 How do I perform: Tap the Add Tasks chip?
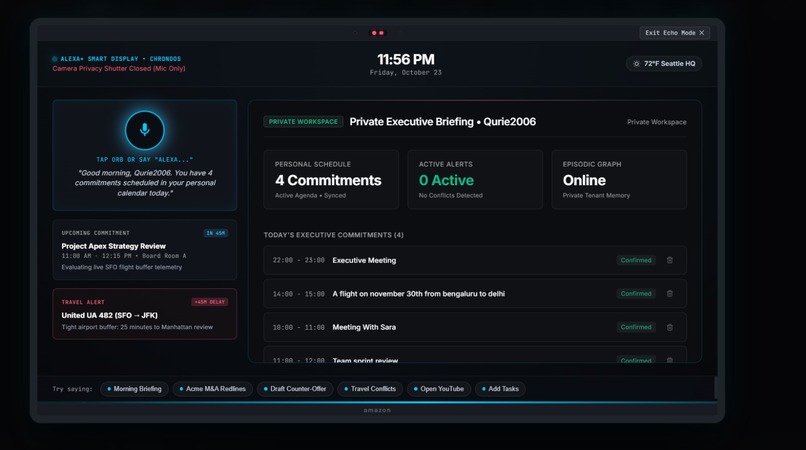pos(500,389)
